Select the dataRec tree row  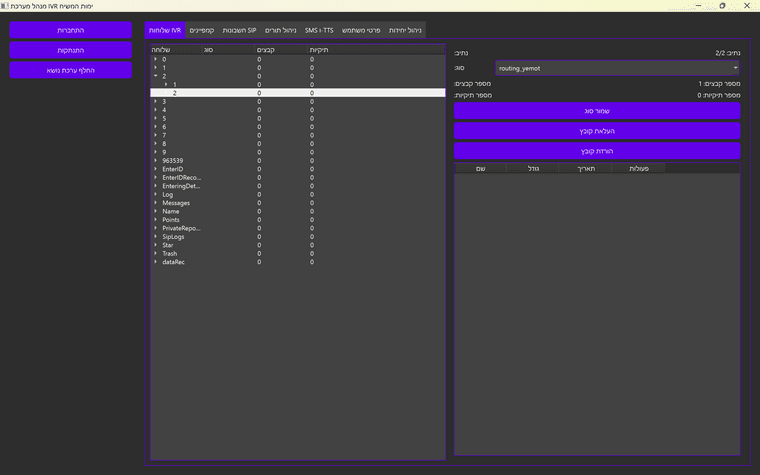[298, 262]
